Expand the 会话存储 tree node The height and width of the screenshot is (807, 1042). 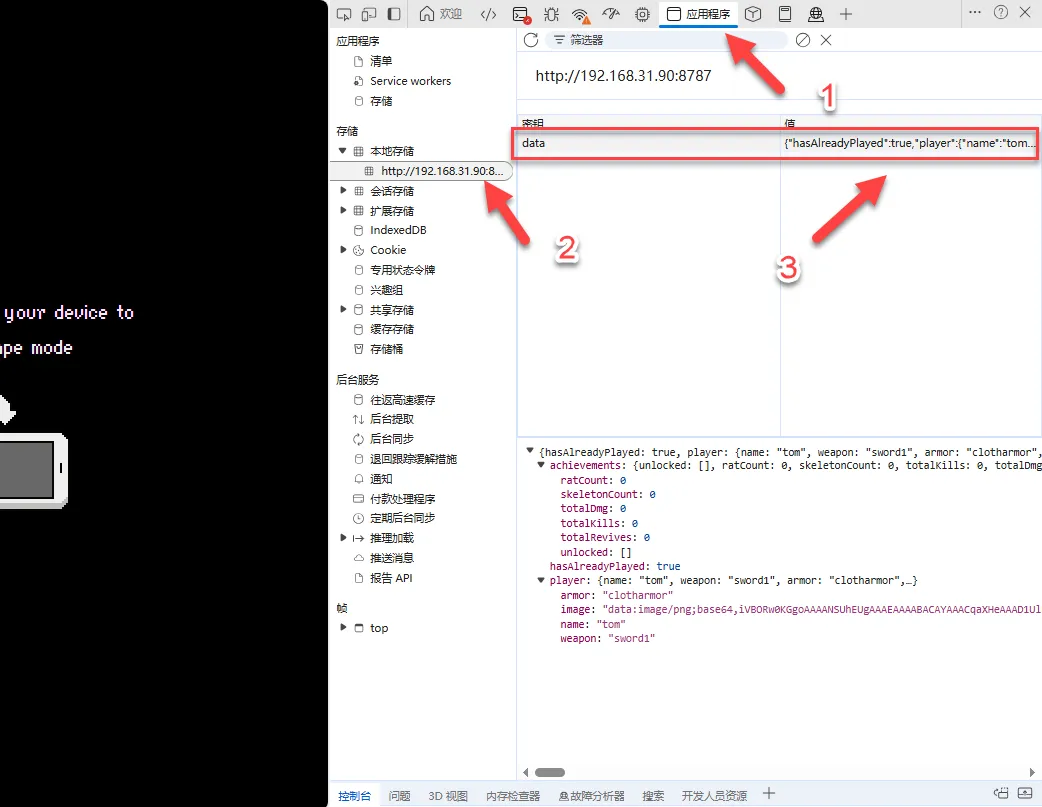pyautogui.click(x=345, y=191)
